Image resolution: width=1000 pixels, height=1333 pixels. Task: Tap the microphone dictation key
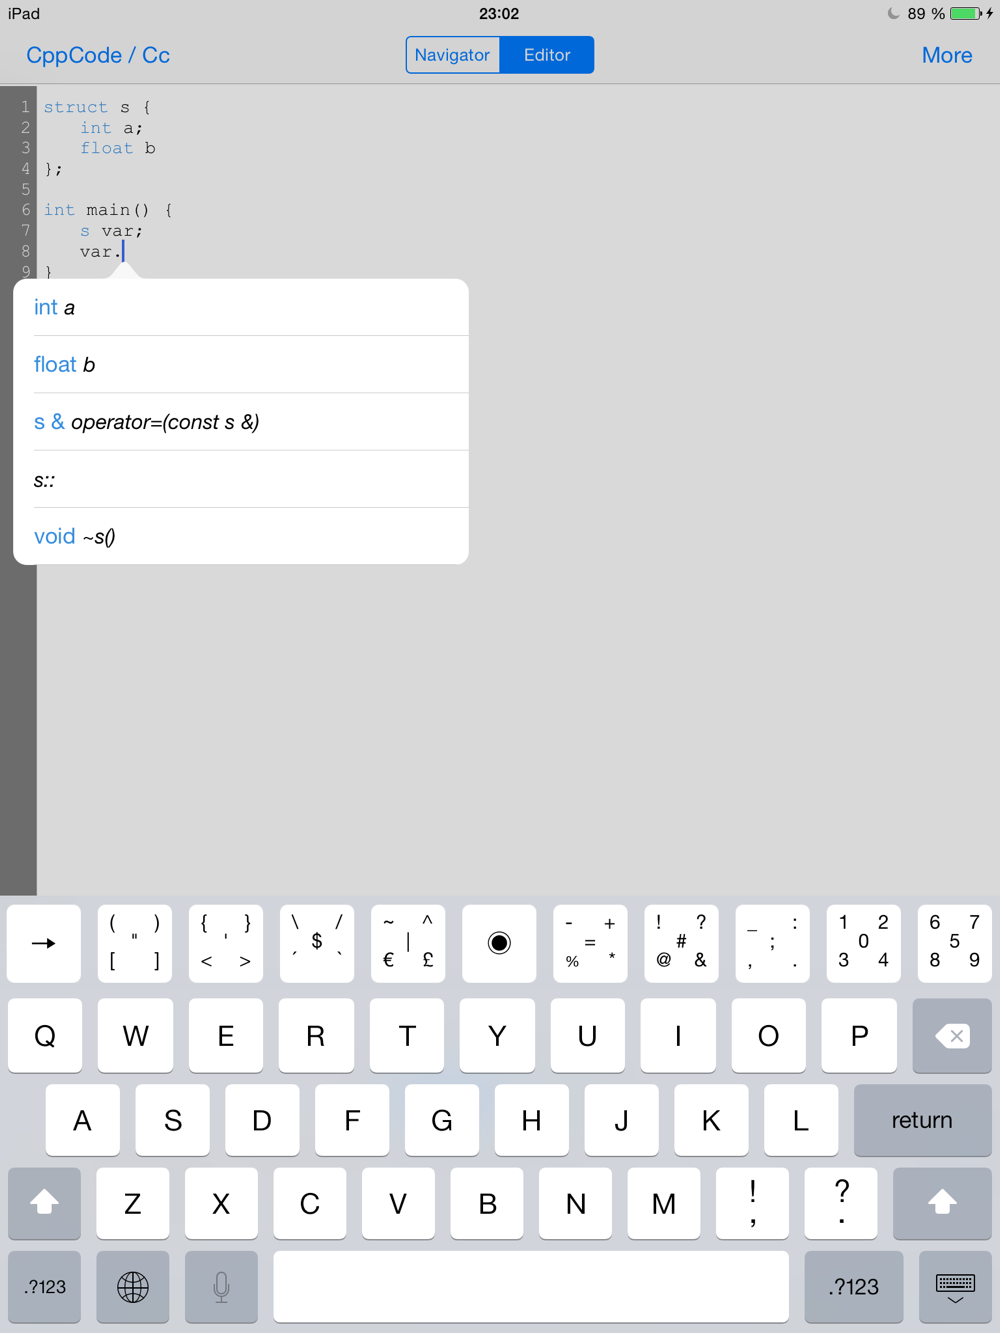(221, 1287)
